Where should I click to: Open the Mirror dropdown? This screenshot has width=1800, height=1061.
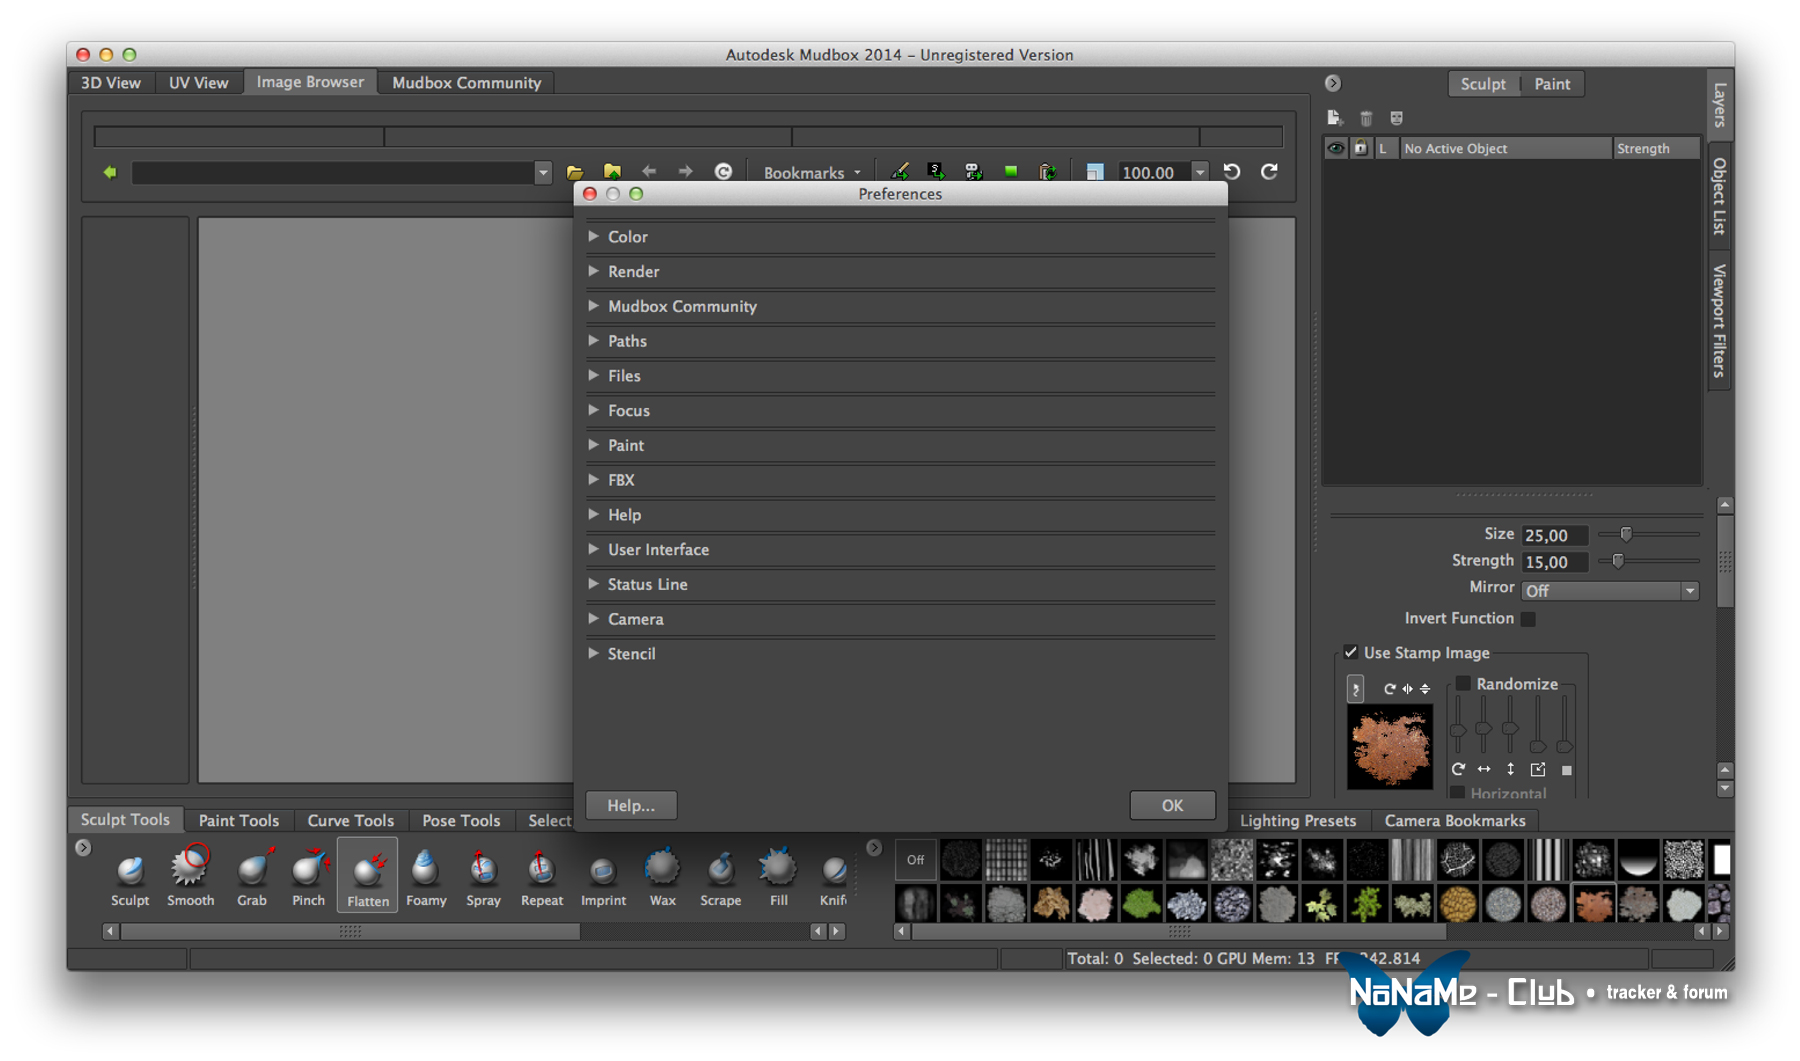[1609, 591]
